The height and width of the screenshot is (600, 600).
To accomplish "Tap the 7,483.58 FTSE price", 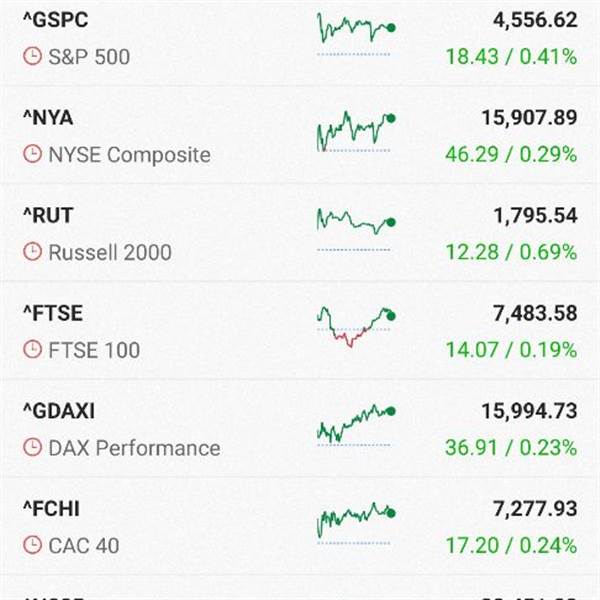I will [x=535, y=313].
